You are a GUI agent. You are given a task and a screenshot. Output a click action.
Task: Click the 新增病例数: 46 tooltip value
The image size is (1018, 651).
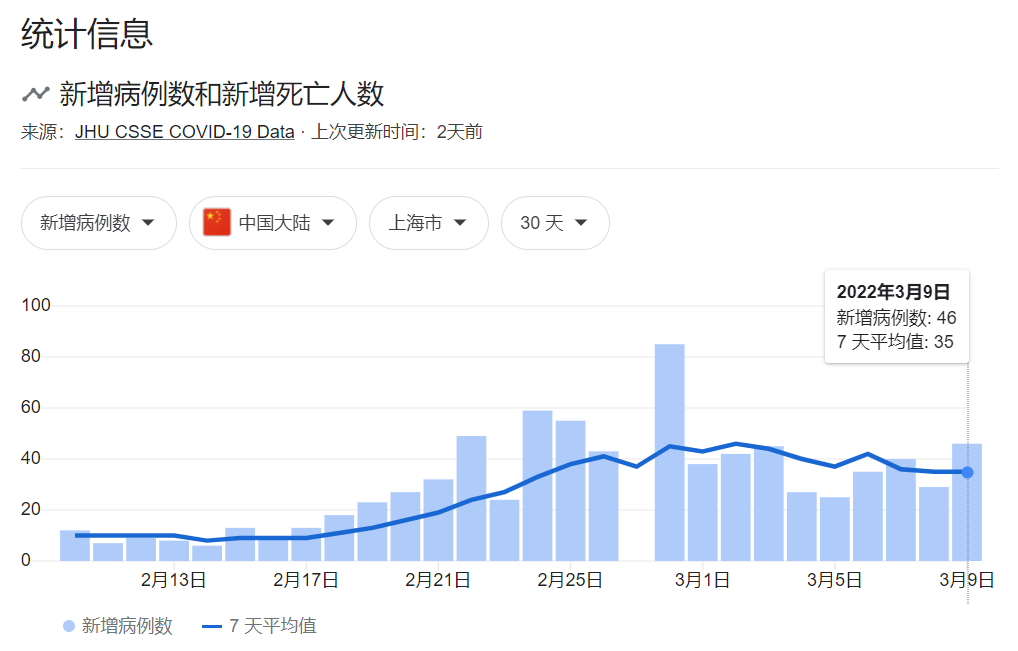point(896,317)
